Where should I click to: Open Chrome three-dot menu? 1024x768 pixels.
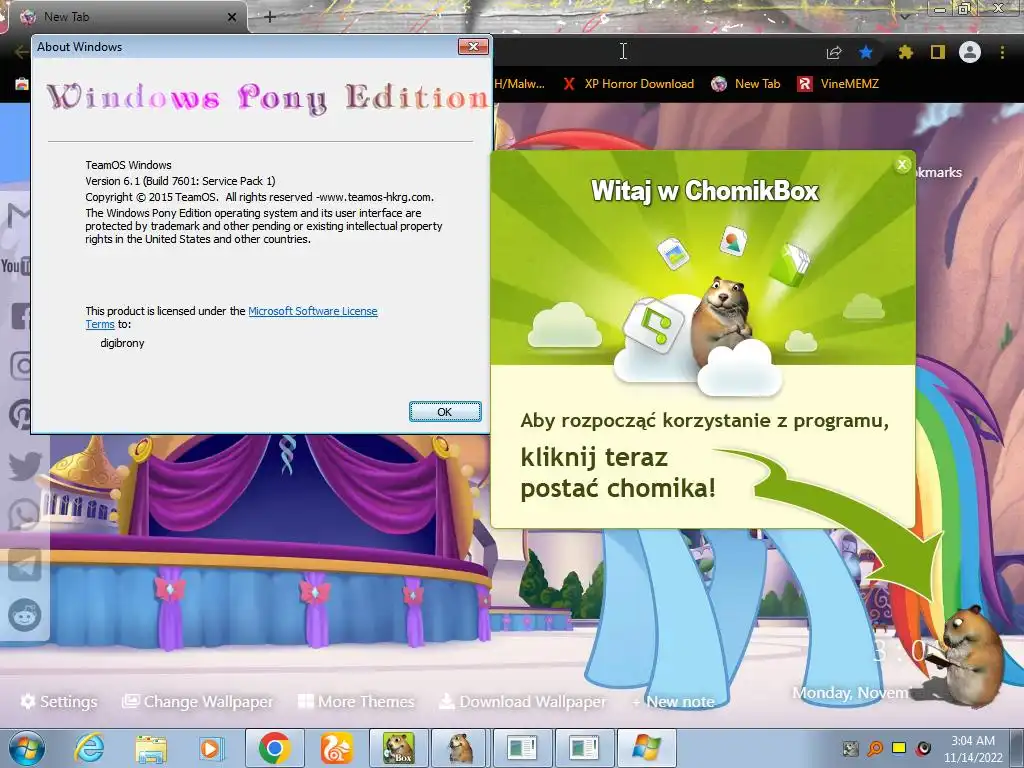(x=1002, y=52)
